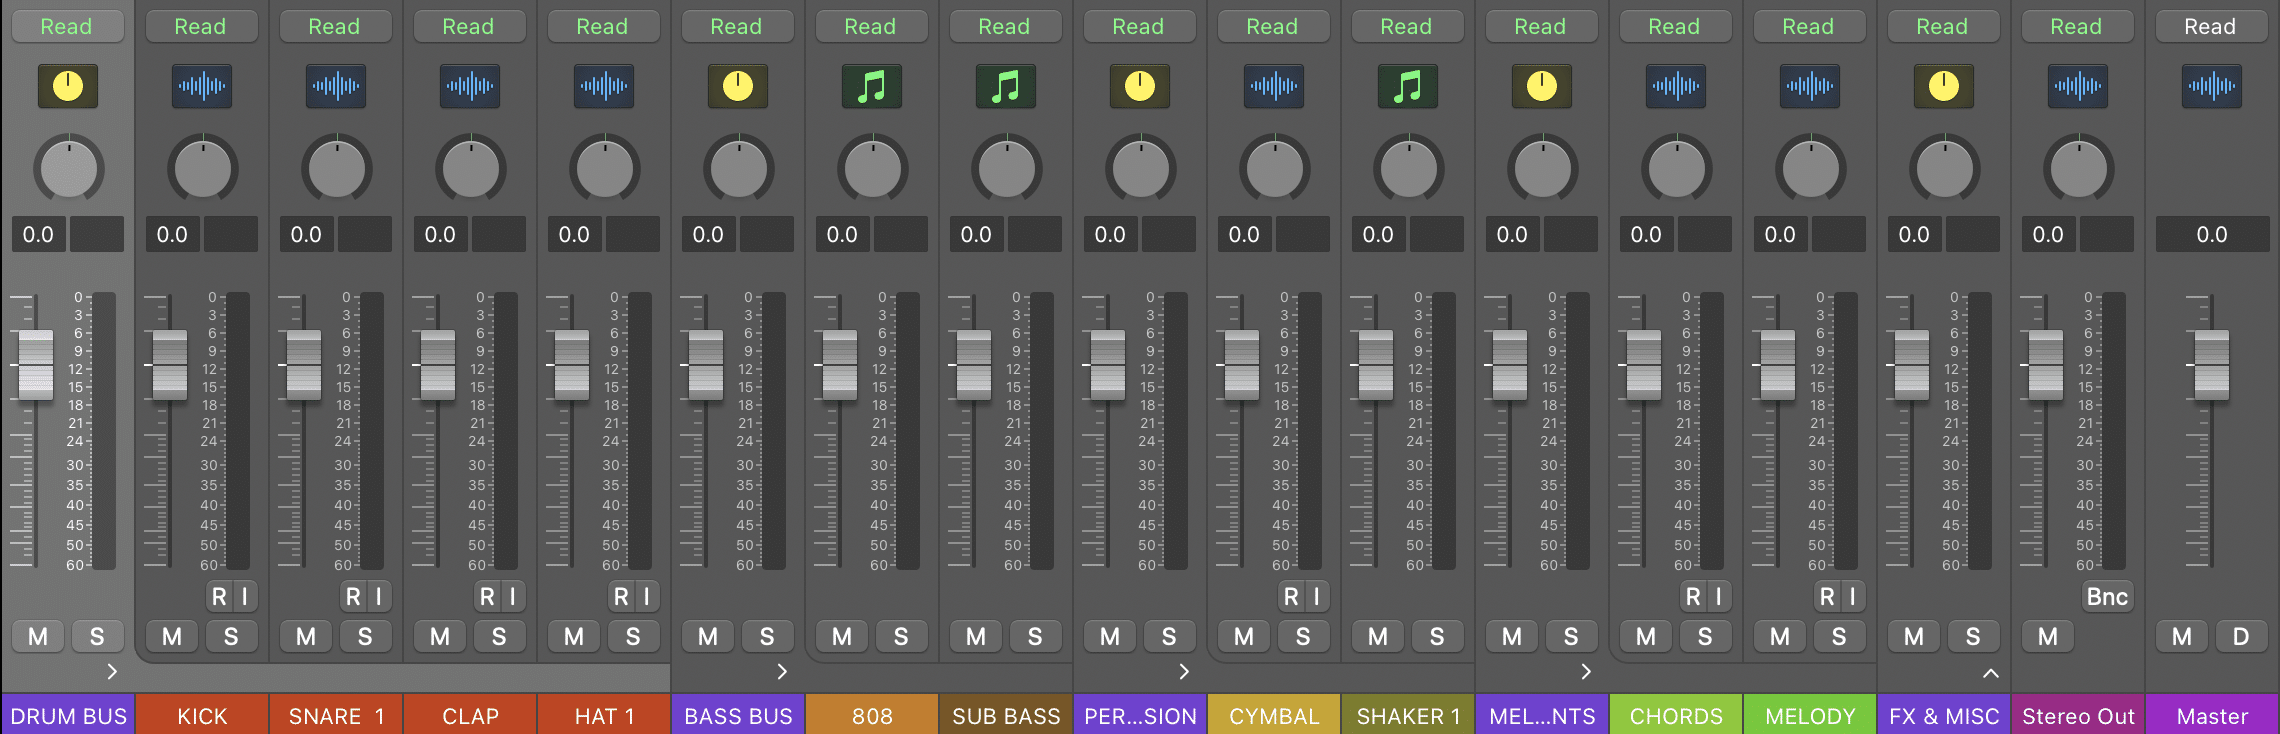The height and width of the screenshot is (734, 2280).
Task: Click the KICK audio waveform icon
Action: pos(201,87)
